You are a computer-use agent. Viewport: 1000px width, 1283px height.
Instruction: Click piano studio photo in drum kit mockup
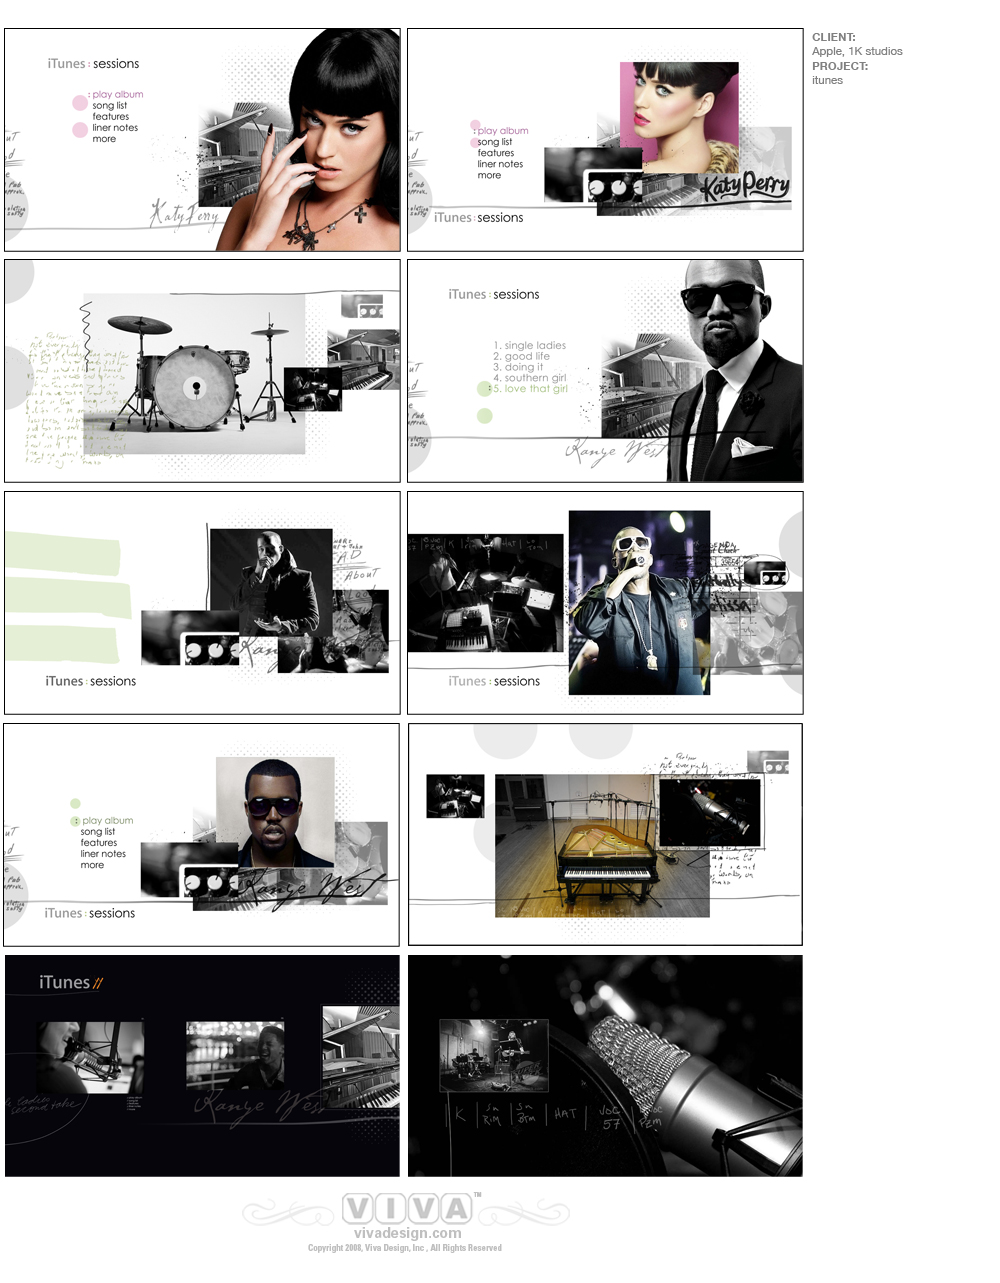tap(364, 360)
